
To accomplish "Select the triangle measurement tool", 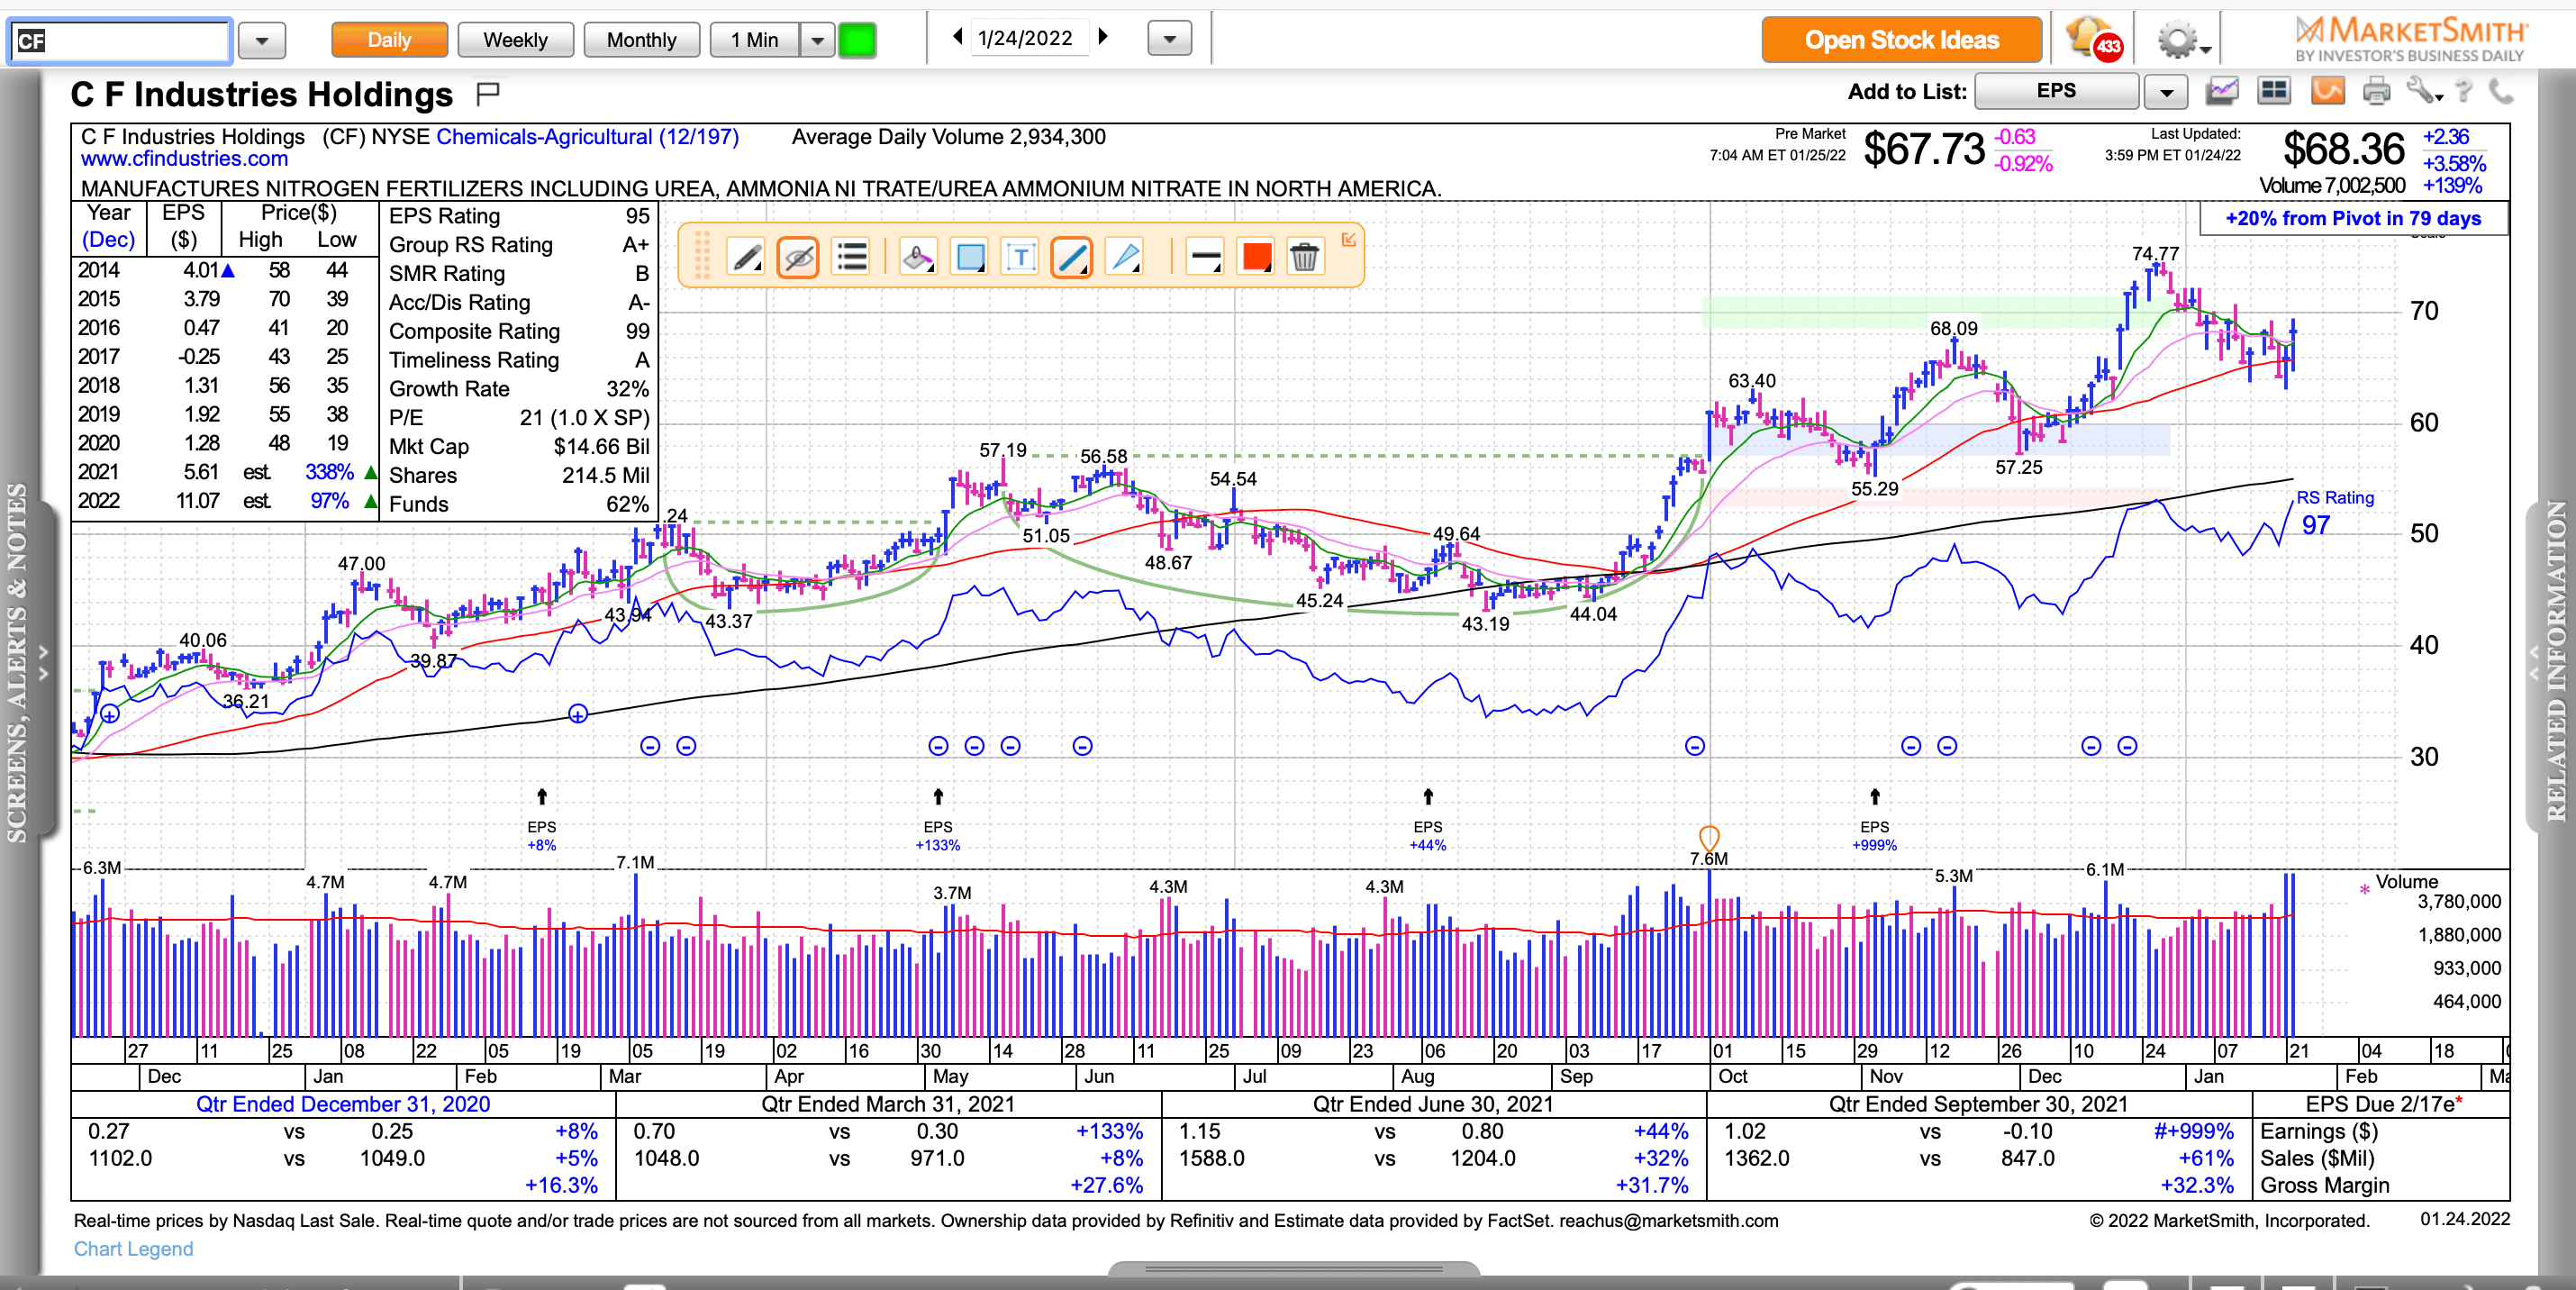I will 1125,258.
